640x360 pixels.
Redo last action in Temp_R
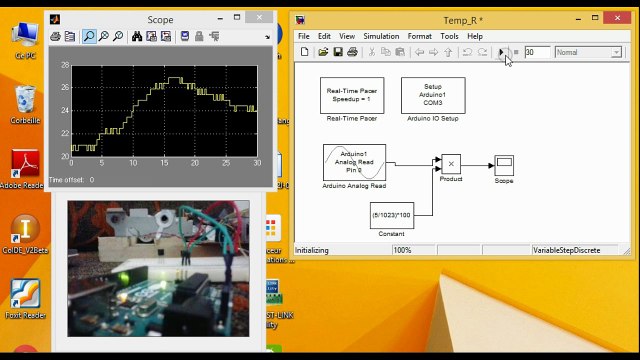coord(482,52)
